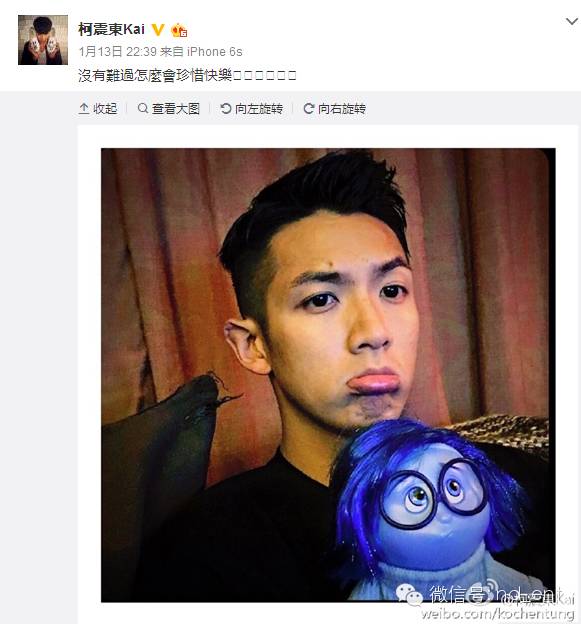Click the post text 沒有難過怎麼會珍惜快樂

point(155,75)
